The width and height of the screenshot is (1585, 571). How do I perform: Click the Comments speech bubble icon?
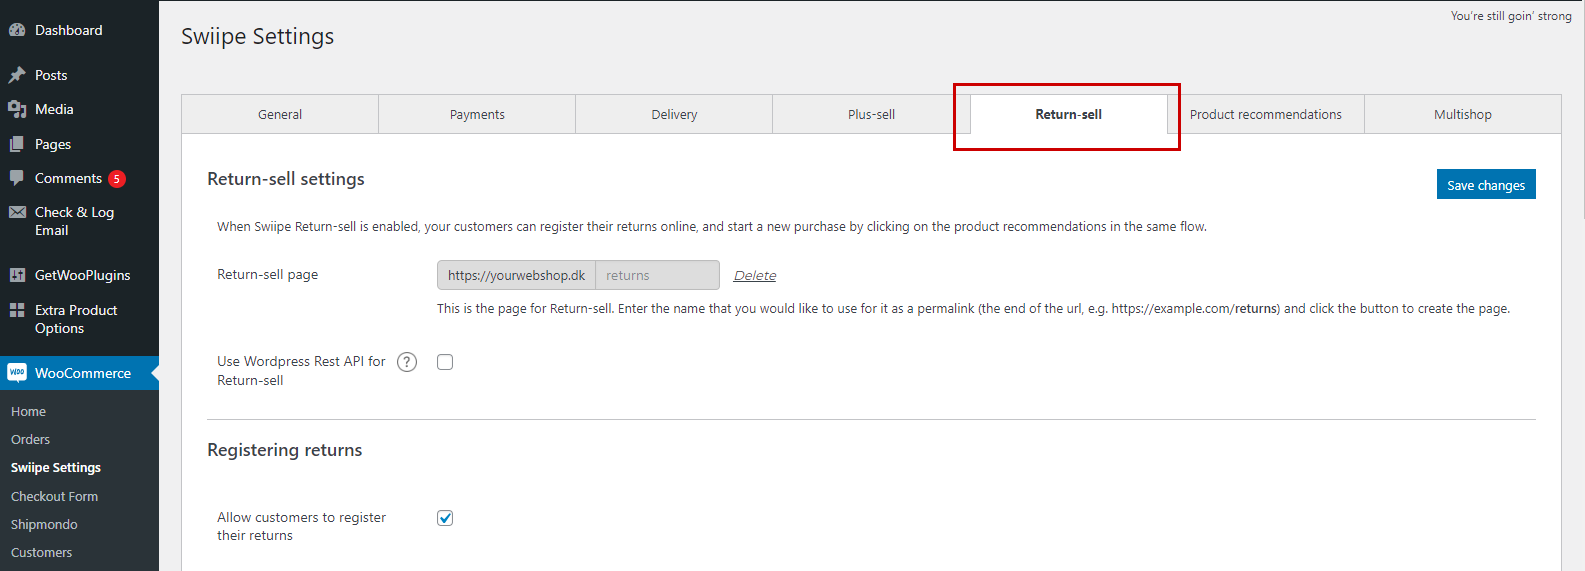tap(17, 178)
